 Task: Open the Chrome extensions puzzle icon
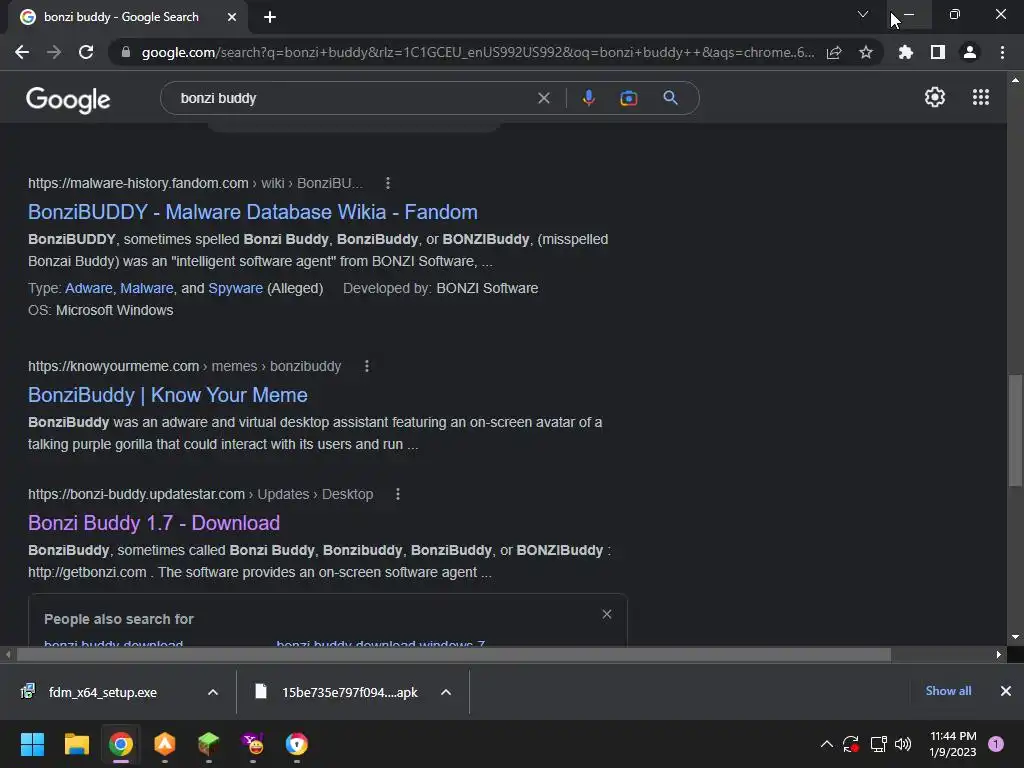[906, 52]
